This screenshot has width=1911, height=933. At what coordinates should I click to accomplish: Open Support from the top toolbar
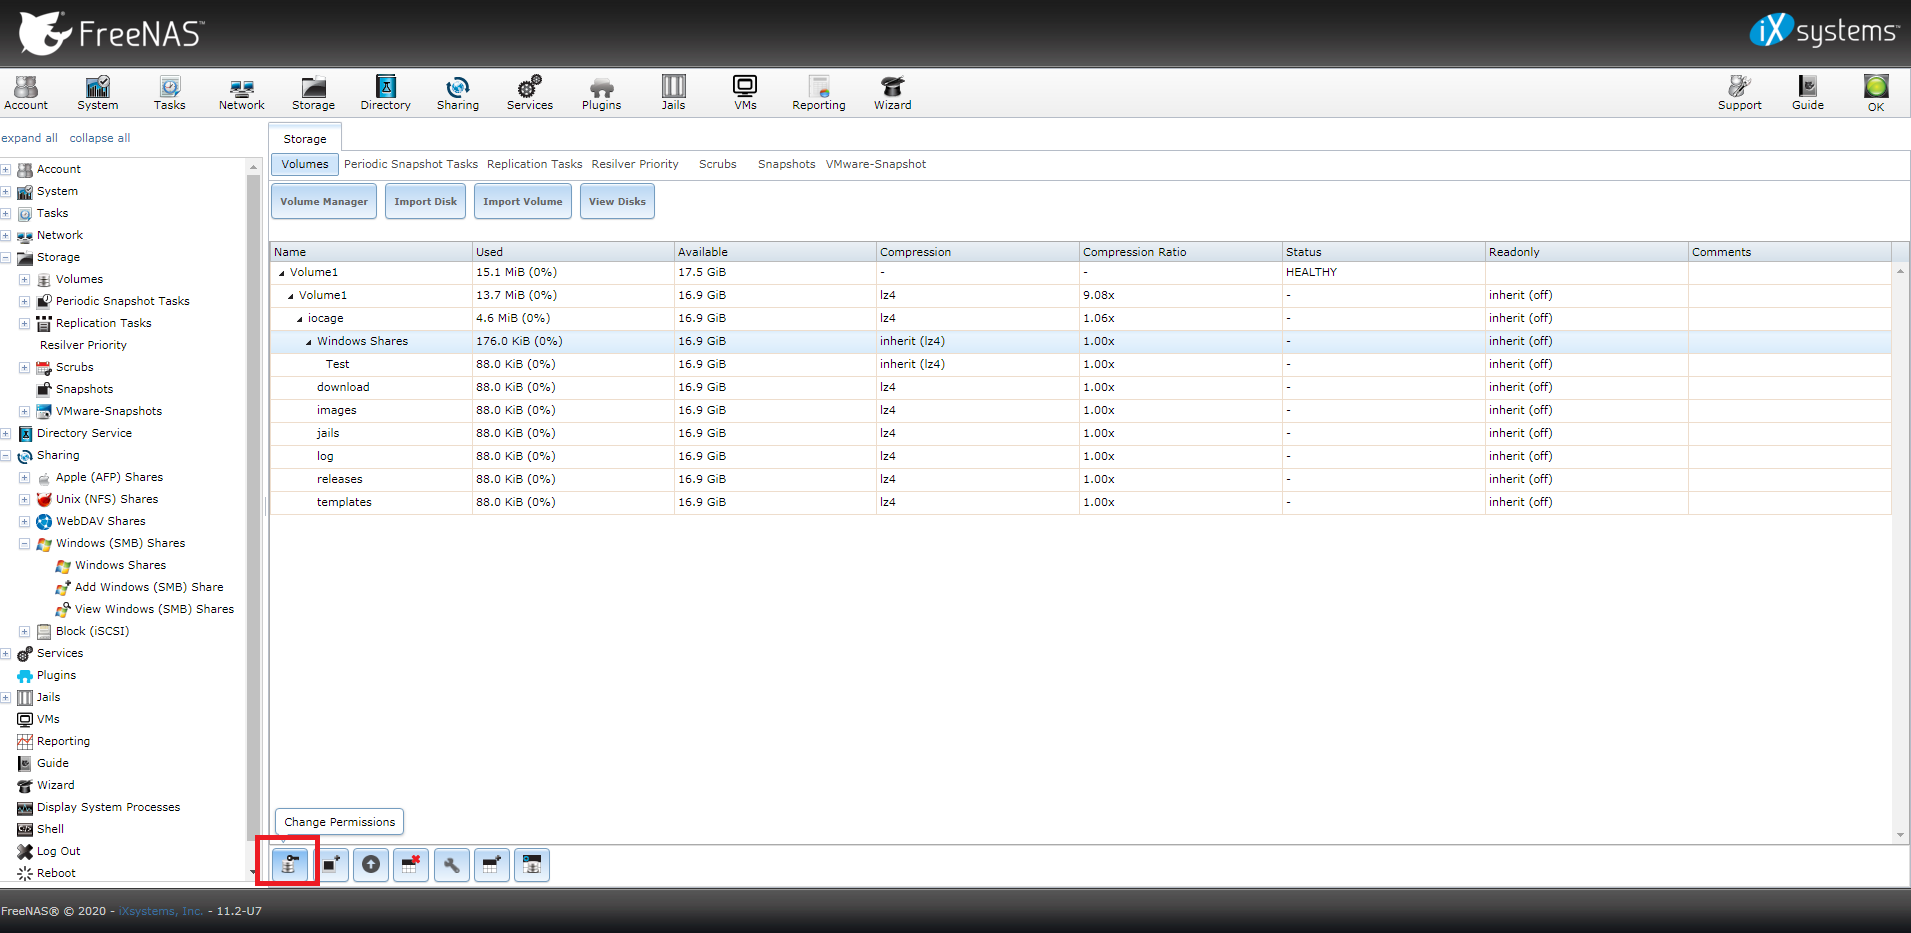[1740, 92]
